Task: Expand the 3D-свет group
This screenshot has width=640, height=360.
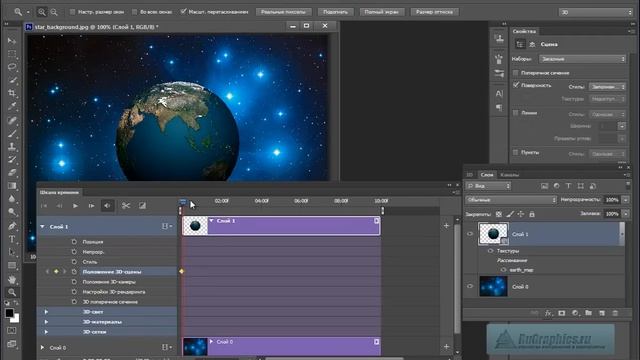Action: click(46, 312)
